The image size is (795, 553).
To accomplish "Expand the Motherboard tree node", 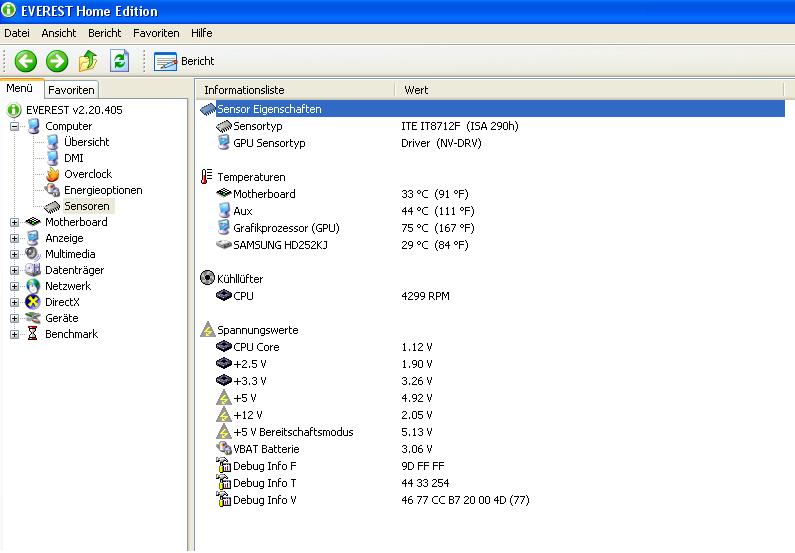I will point(15,222).
